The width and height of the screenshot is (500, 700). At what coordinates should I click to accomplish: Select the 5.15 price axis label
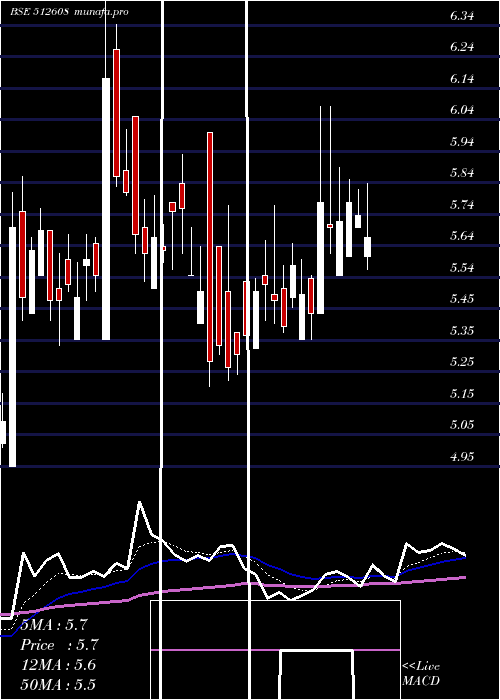[x=462, y=394]
